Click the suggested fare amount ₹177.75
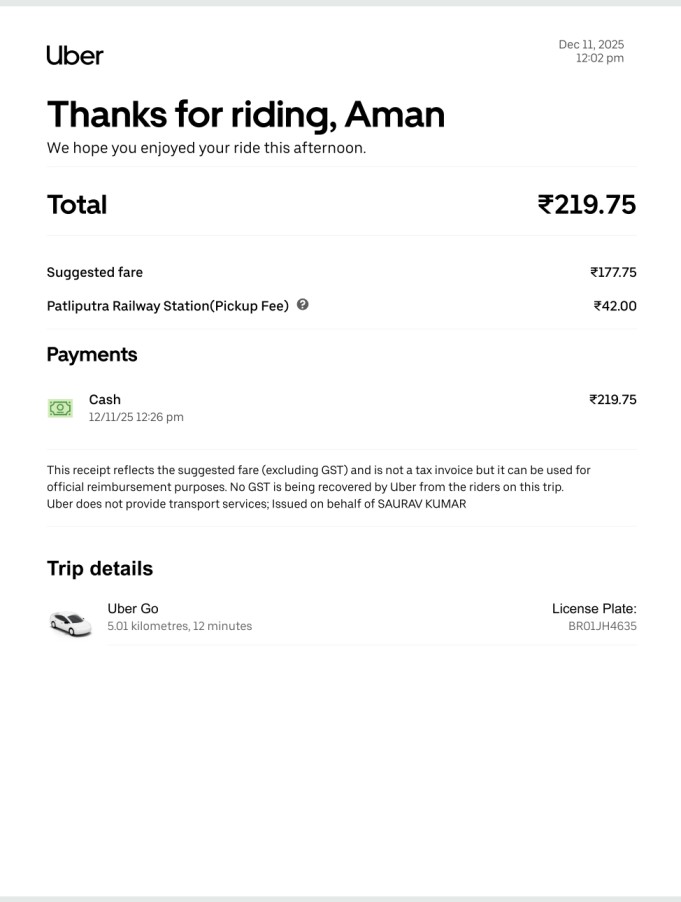Viewport: 681px width, 902px height. 613,272
